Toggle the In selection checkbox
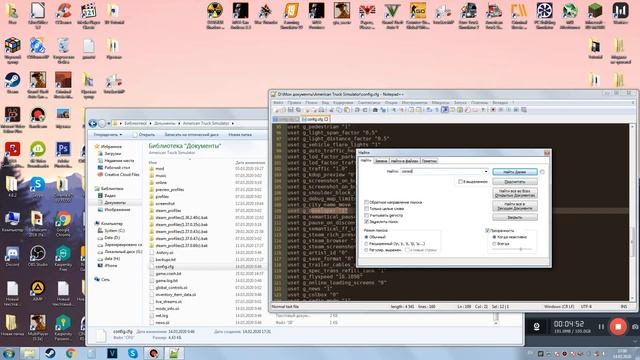The width and height of the screenshot is (640, 360). click(460, 182)
